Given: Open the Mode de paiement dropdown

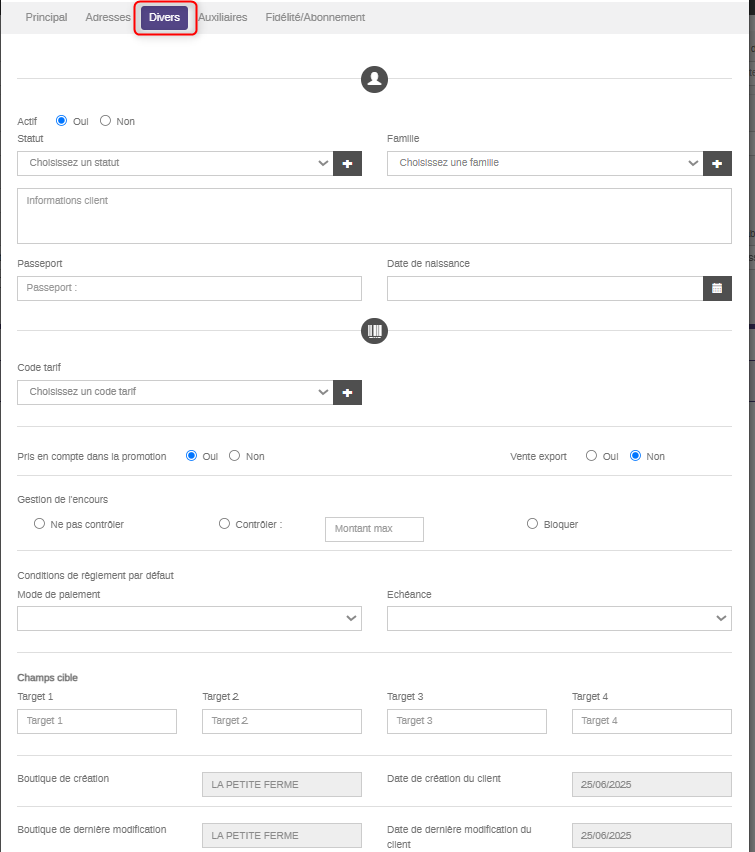Looking at the screenshot, I should [189, 619].
